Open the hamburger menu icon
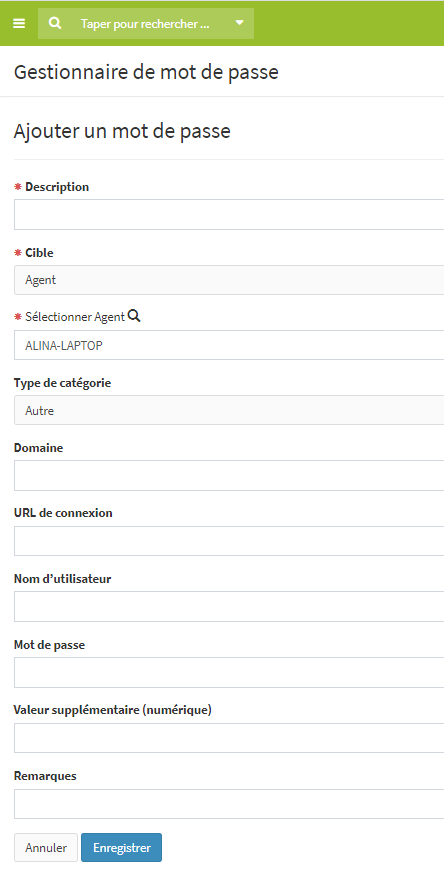The image size is (444, 877). [19, 23]
